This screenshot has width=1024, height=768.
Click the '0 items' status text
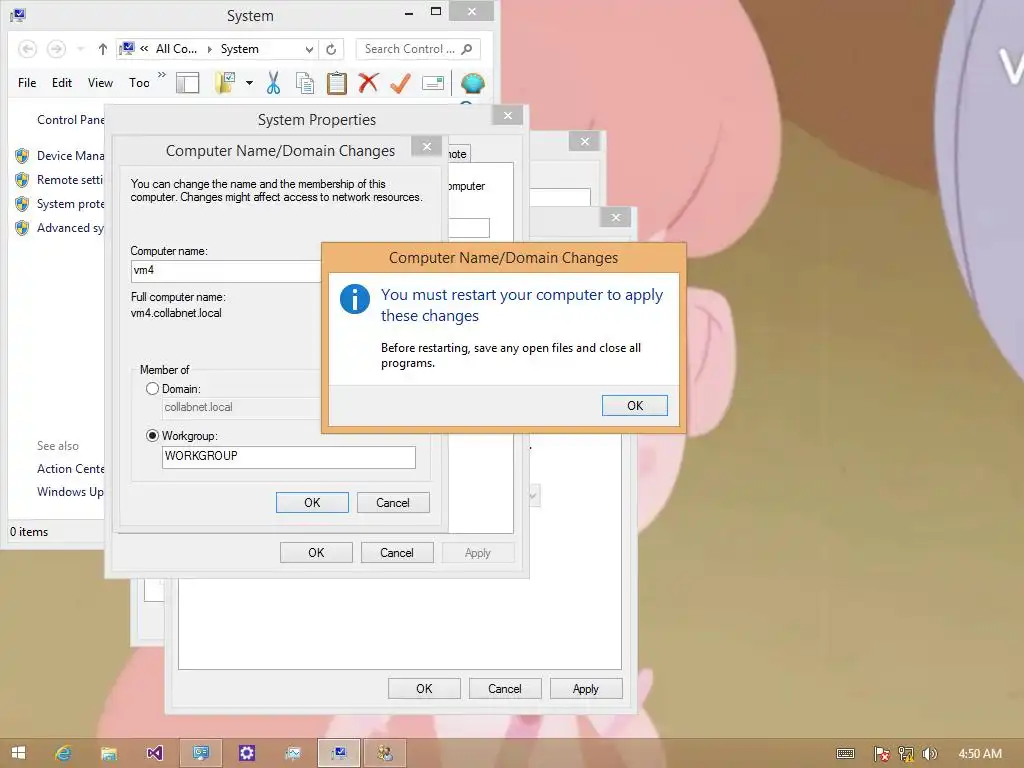[x=29, y=532]
